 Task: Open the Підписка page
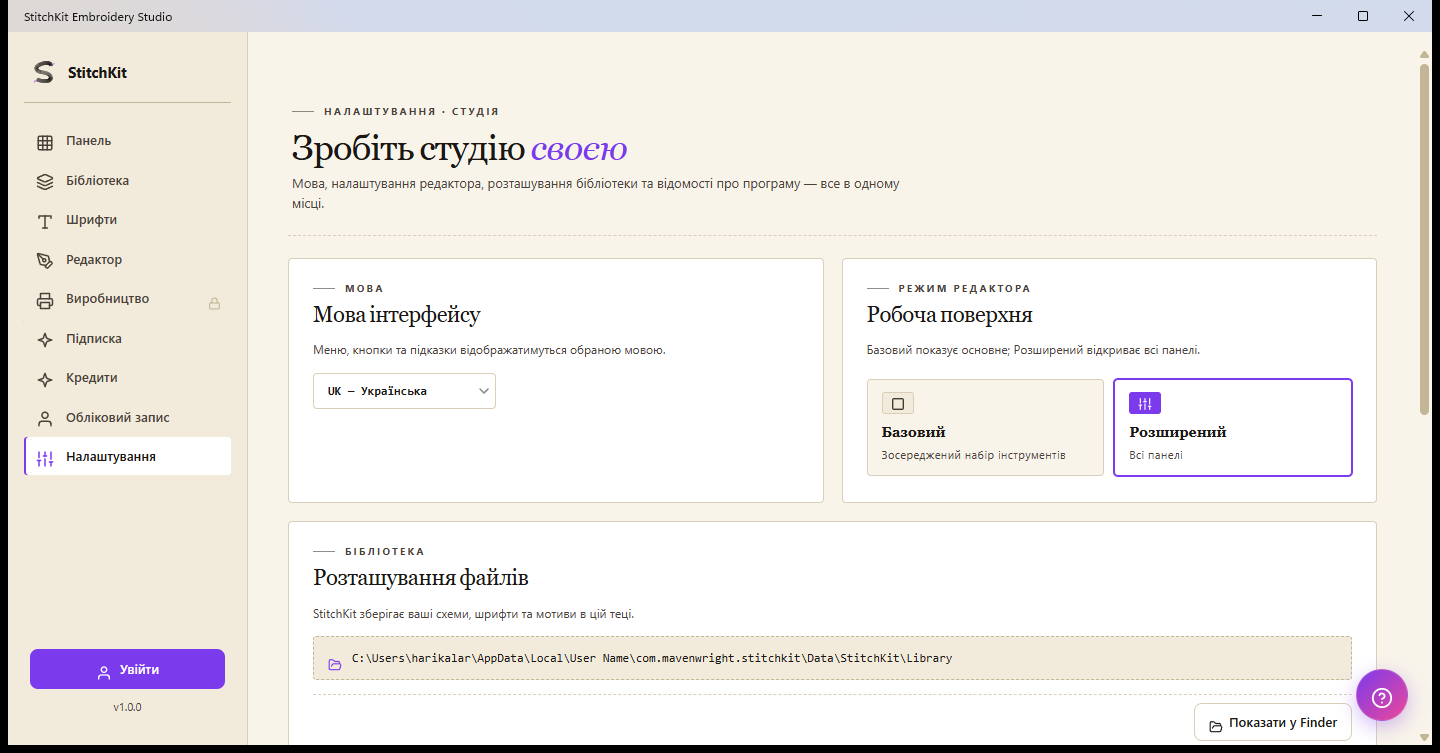tap(128, 339)
